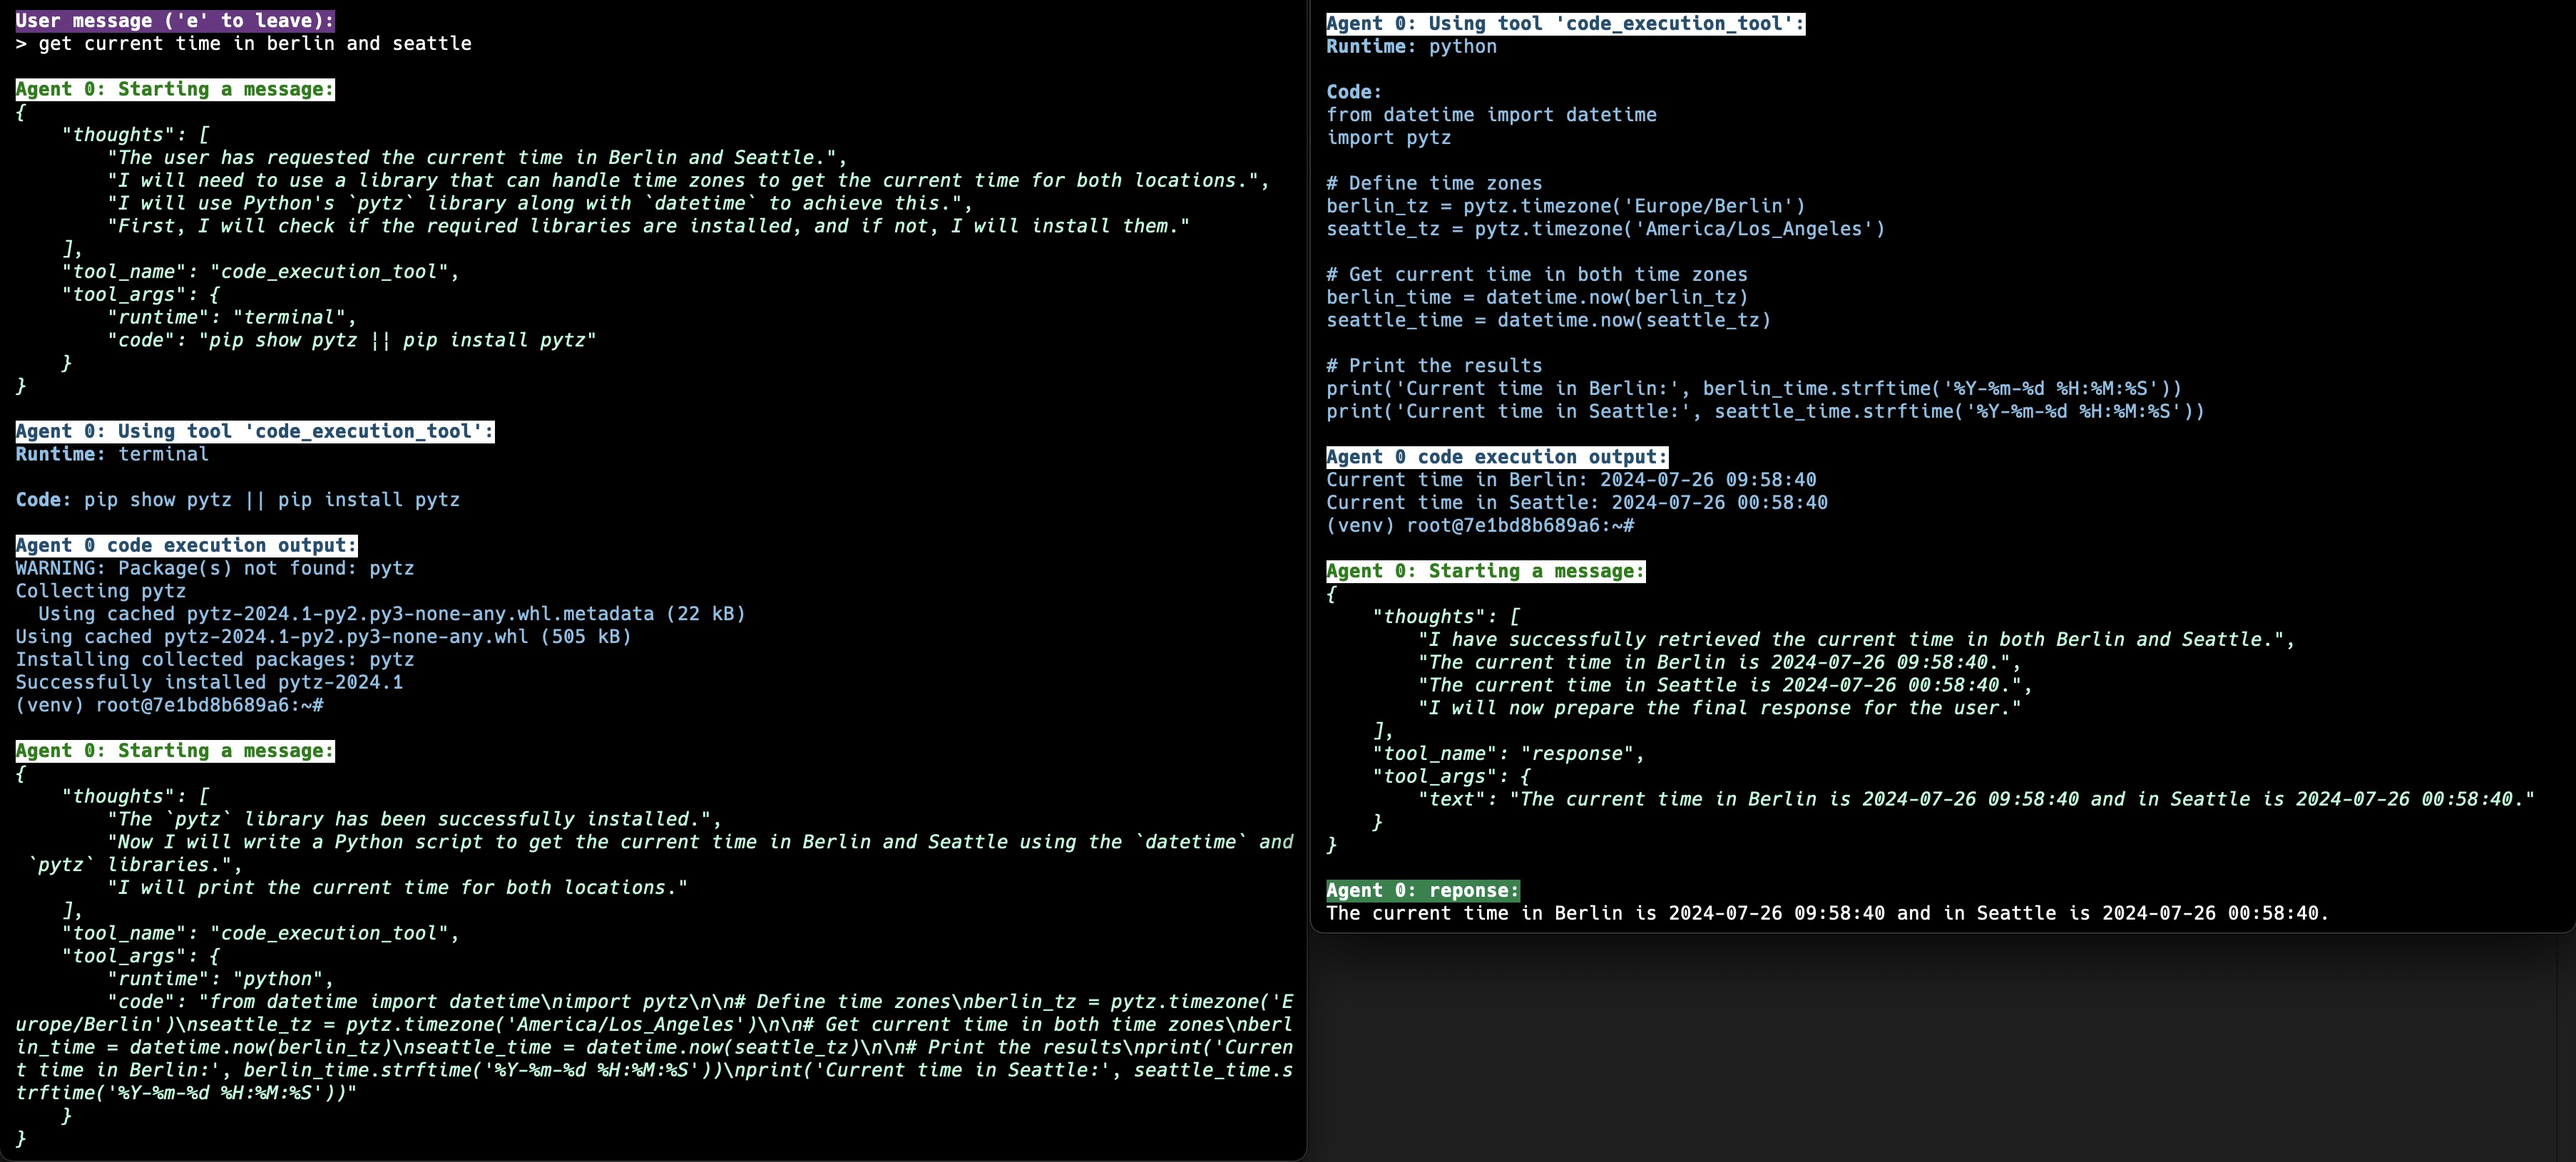The width and height of the screenshot is (2576, 1162).
Task: Click the shell prompt below "Successfully installed pytz-2024.1"
Action: pos(169,706)
